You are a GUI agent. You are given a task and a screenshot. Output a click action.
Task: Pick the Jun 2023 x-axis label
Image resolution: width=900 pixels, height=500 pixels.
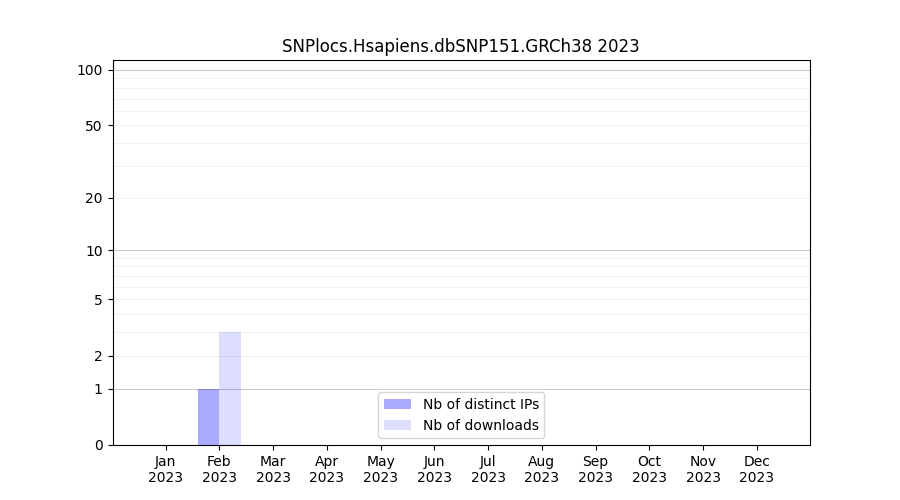(x=434, y=469)
